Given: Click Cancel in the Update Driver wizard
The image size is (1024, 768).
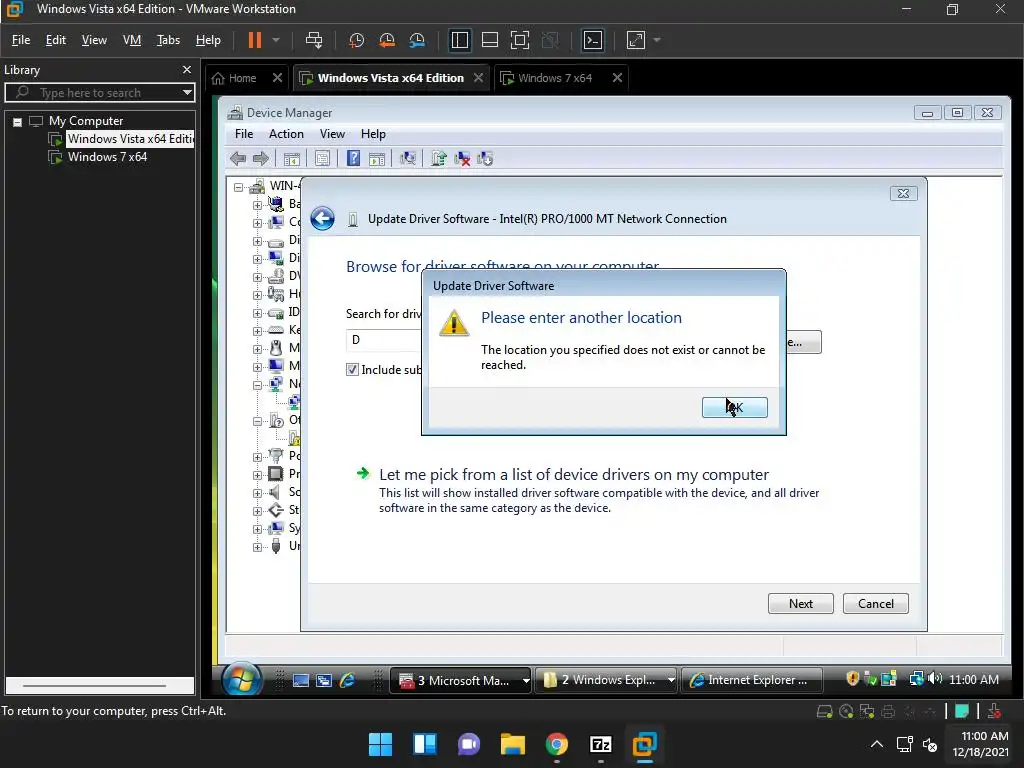Looking at the screenshot, I should click(876, 604).
